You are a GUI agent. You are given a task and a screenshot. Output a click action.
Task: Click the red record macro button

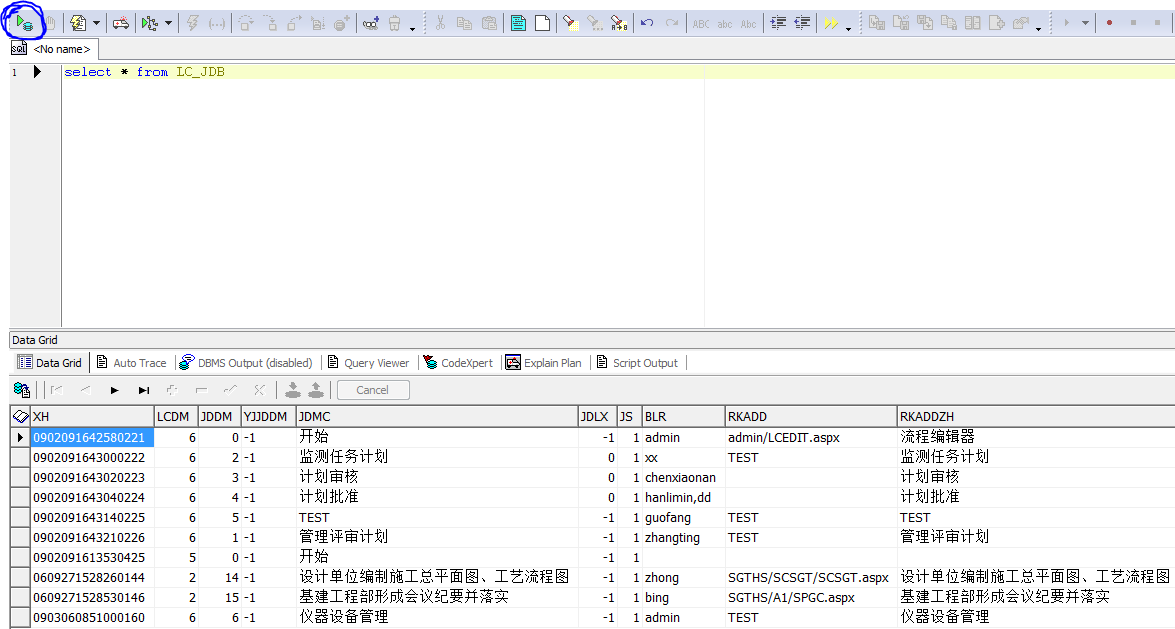pos(1110,23)
